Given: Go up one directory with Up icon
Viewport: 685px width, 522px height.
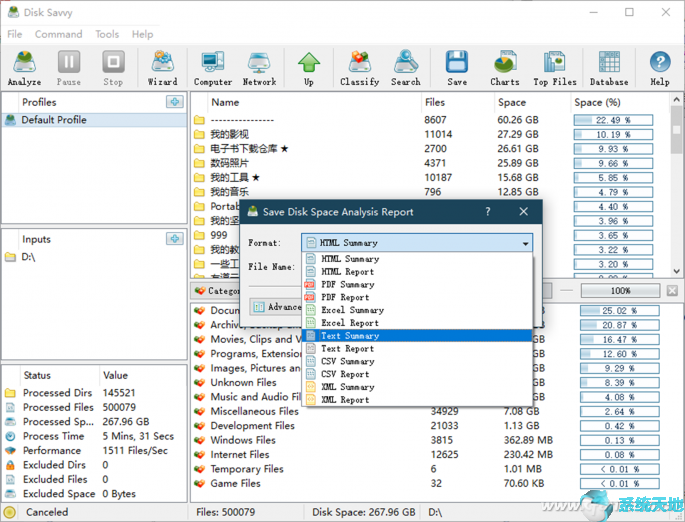Looking at the screenshot, I should [309, 68].
